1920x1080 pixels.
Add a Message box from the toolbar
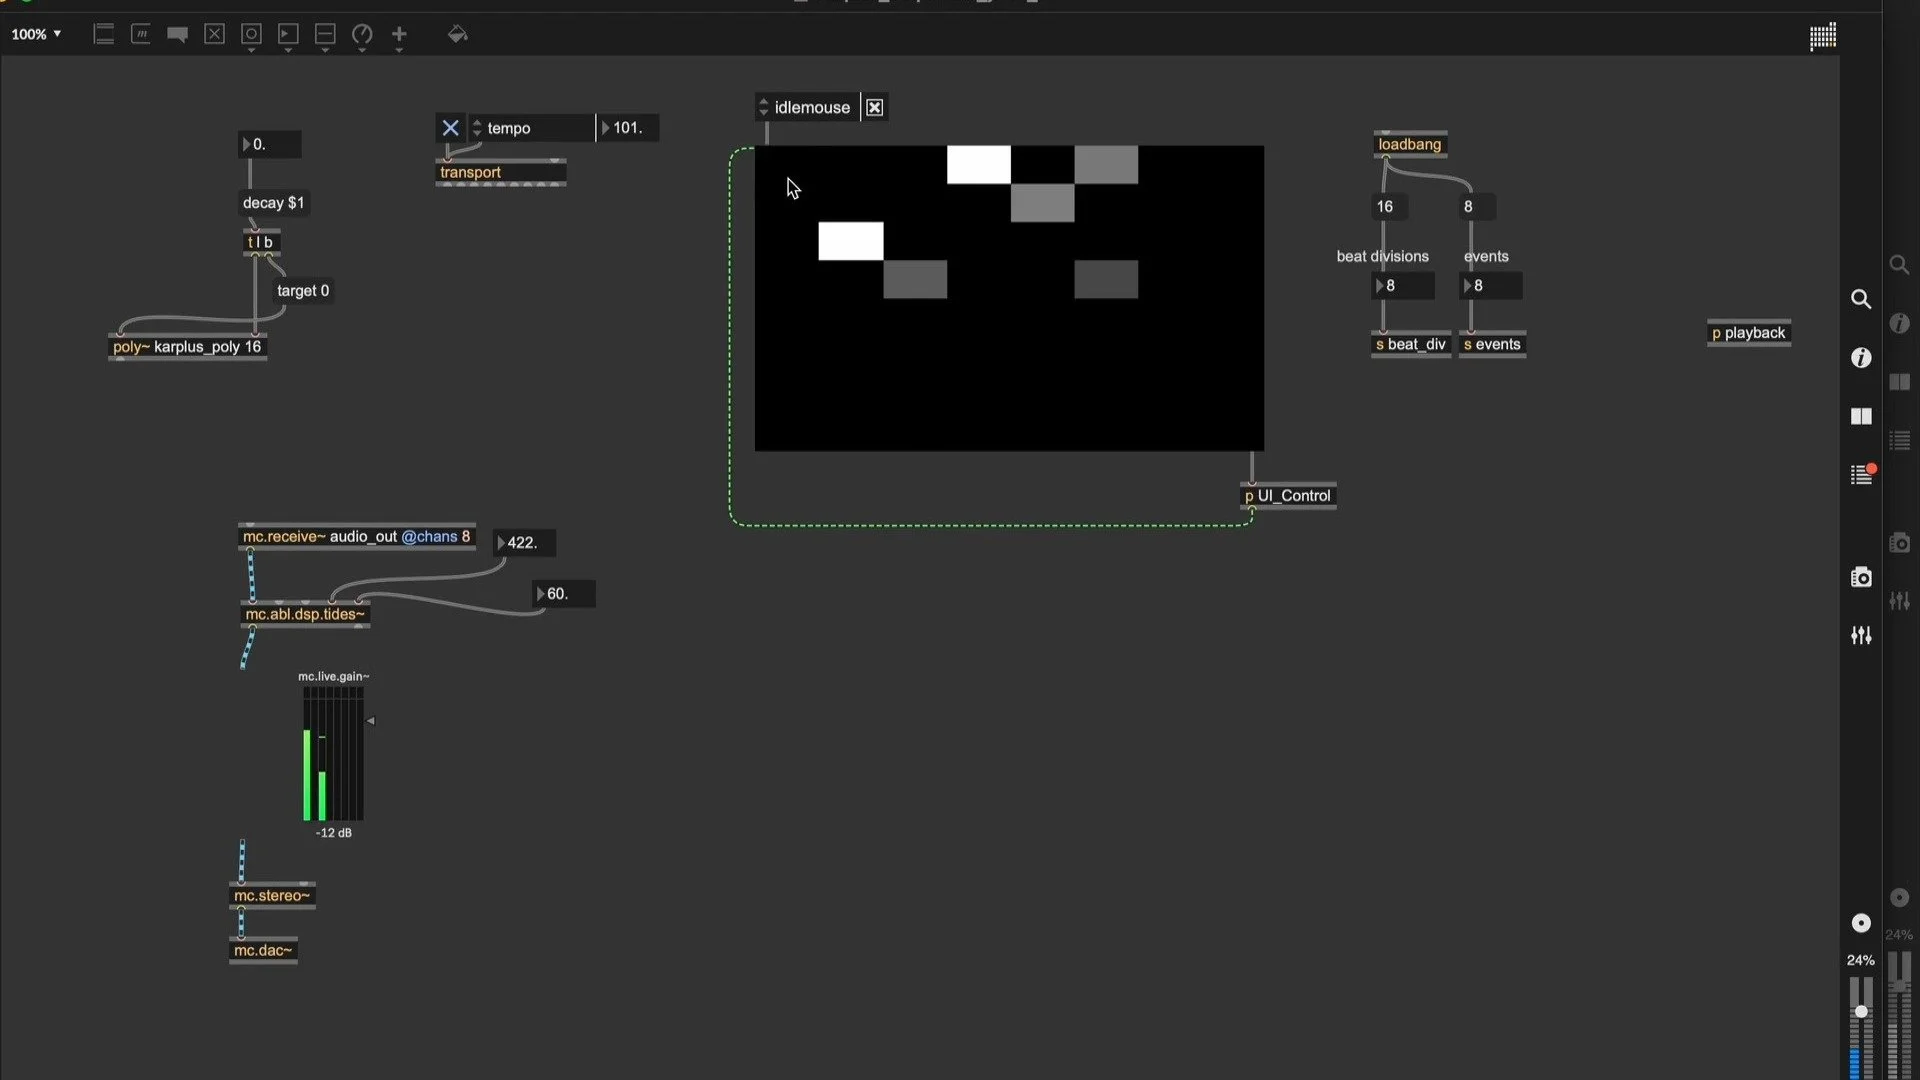(x=141, y=34)
